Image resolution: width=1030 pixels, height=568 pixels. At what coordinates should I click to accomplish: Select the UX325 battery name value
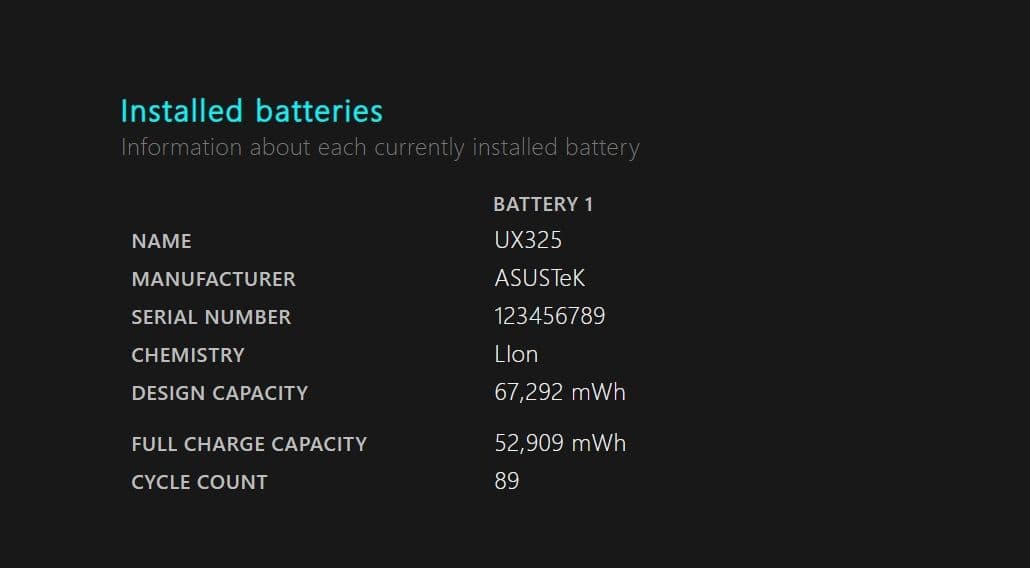tap(528, 241)
